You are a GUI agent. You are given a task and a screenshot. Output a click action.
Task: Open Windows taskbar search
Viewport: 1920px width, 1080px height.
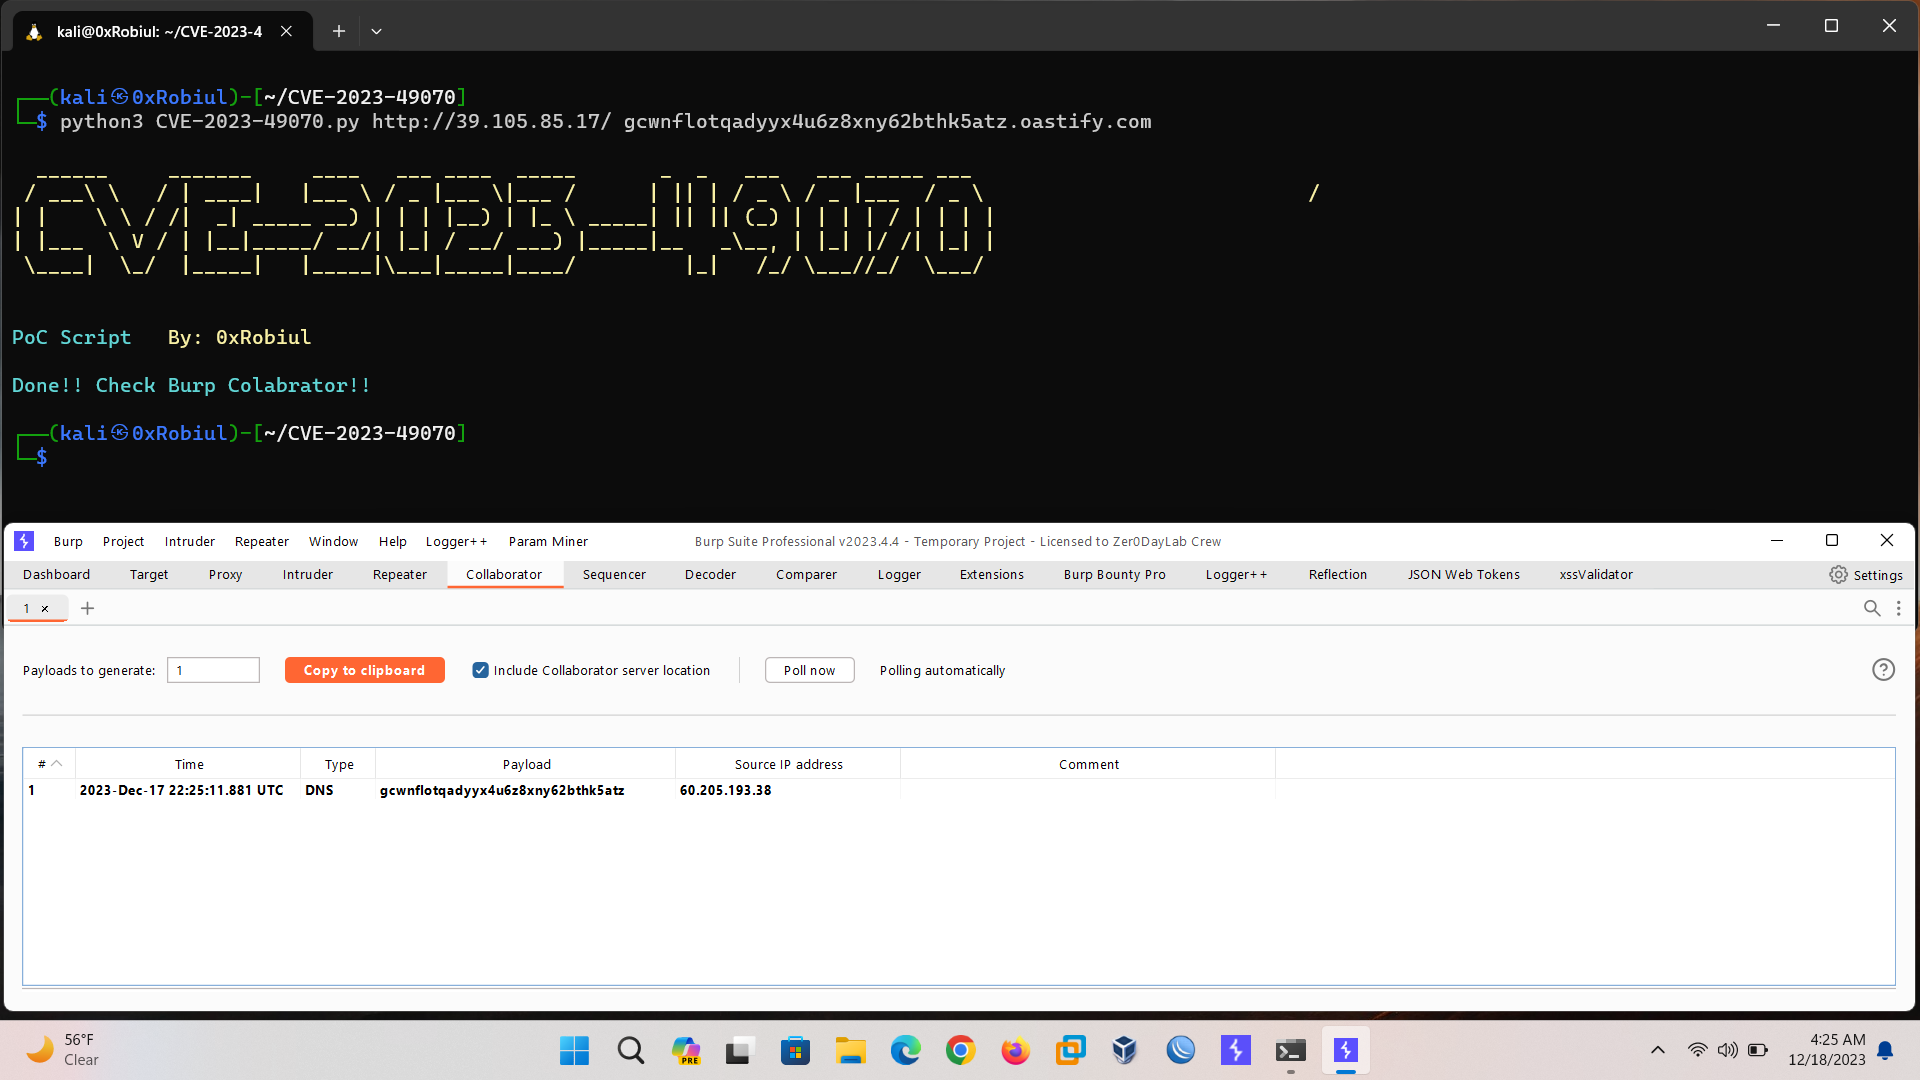pos(630,1050)
